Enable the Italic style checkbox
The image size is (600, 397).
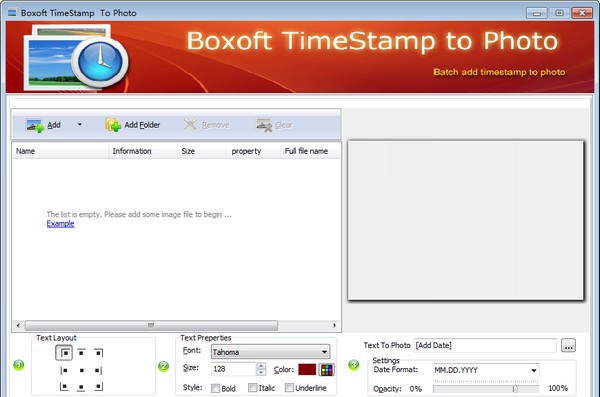pyautogui.click(x=253, y=388)
